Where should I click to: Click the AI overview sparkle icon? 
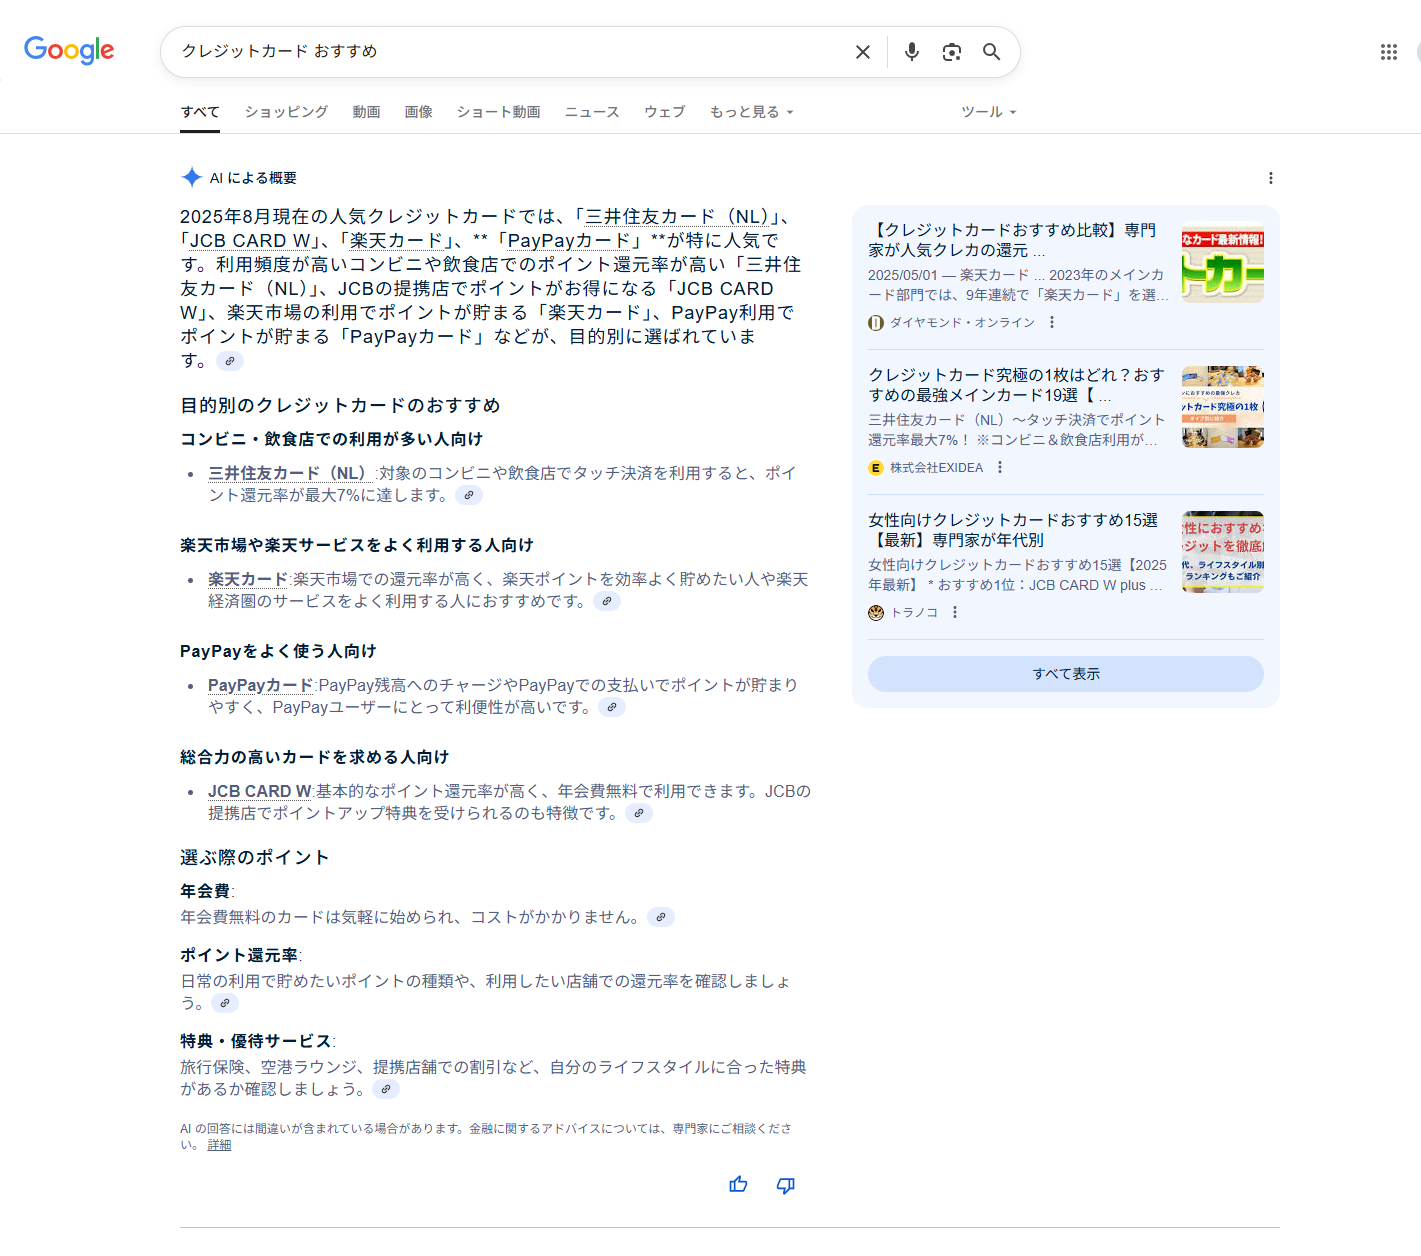pos(191,178)
